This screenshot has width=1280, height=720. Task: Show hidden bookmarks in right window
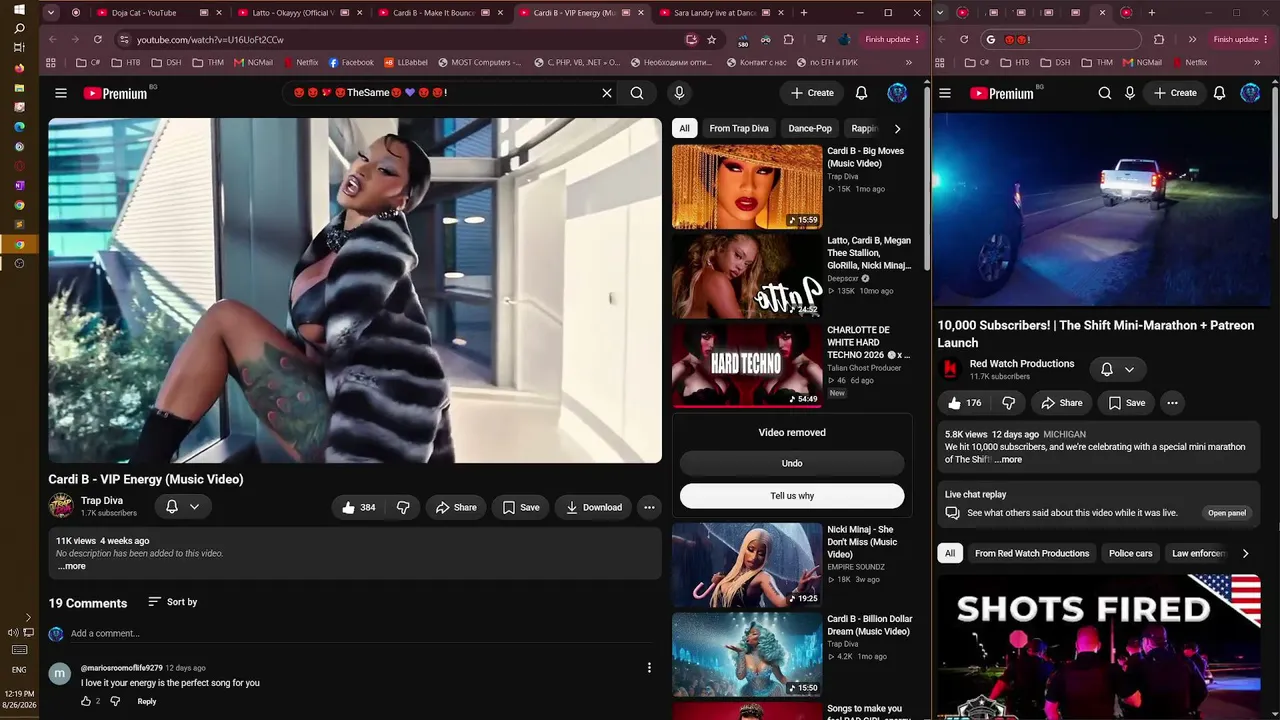(x=1257, y=62)
